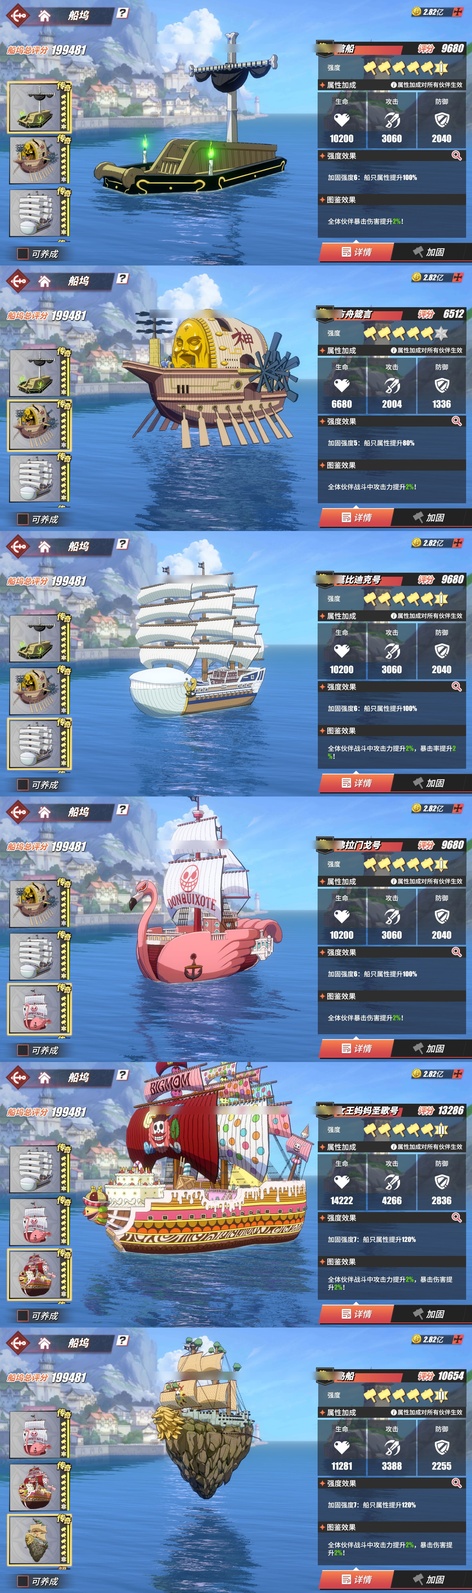Enable 可养成 checkbox under the coffin boat list
This screenshot has height=1593, width=472.
point(23,254)
